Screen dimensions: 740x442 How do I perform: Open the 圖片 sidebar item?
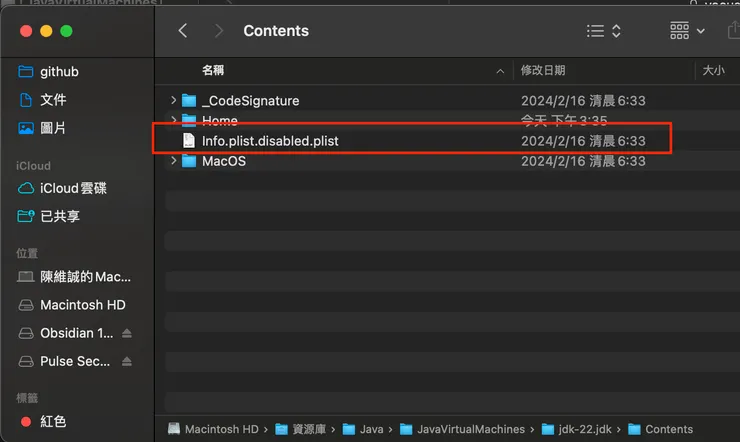(x=53, y=128)
